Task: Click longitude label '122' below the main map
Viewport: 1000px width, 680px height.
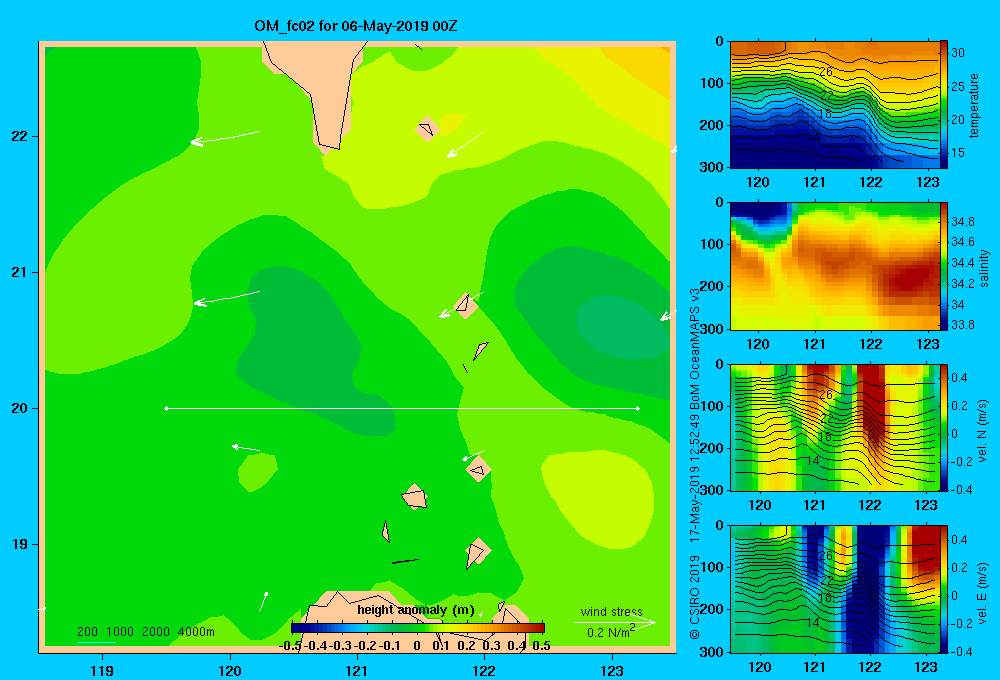Action: click(x=485, y=670)
